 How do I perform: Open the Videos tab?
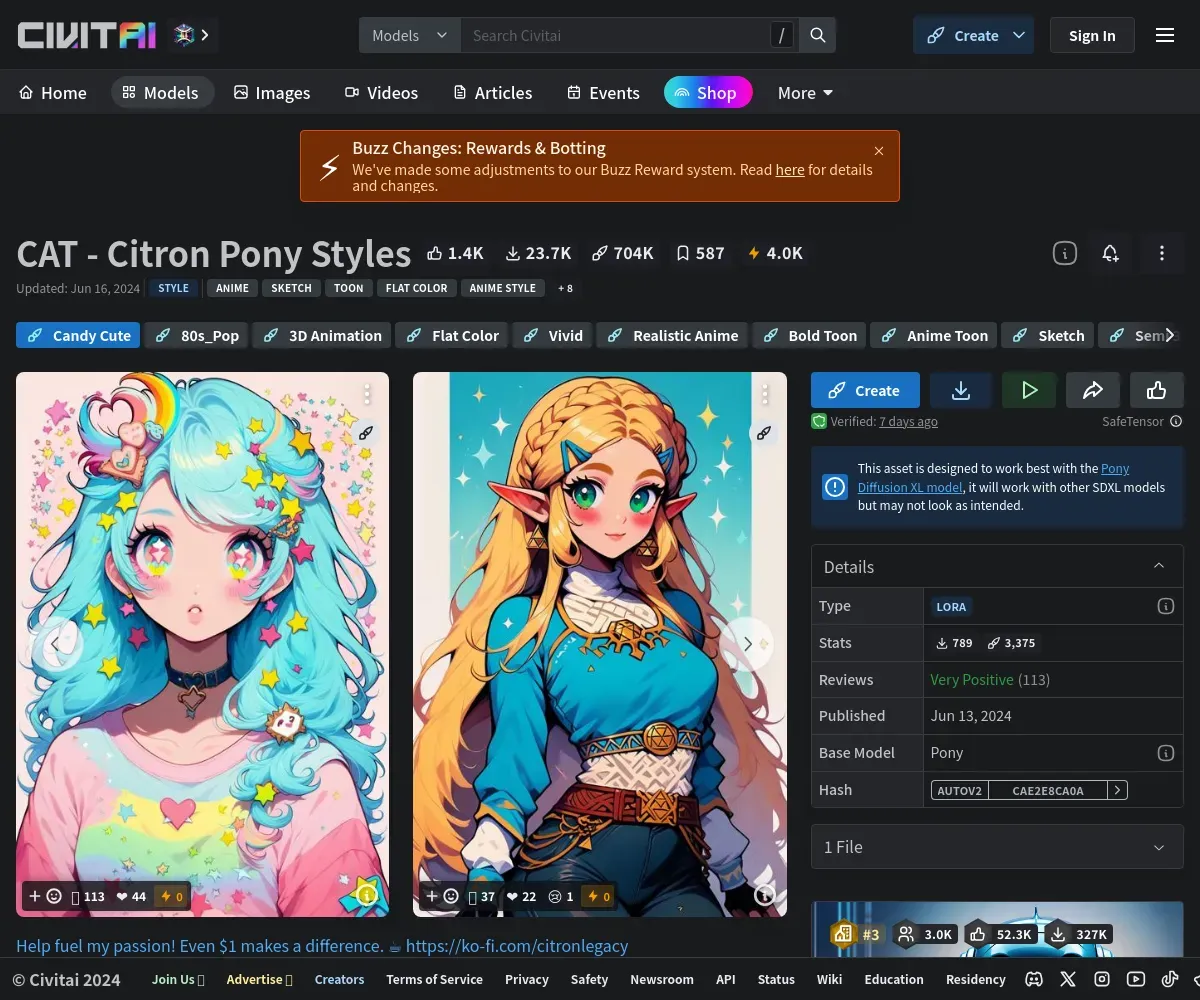382,93
